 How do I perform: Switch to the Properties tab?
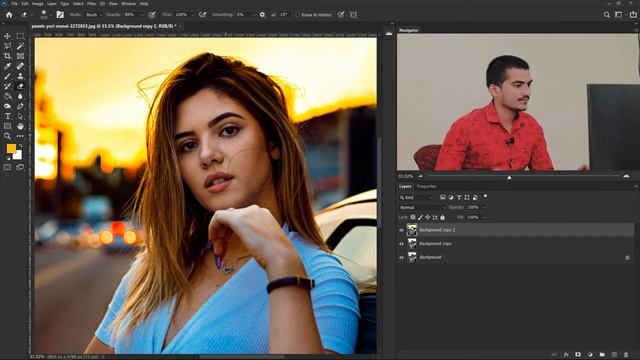[427, 187]
